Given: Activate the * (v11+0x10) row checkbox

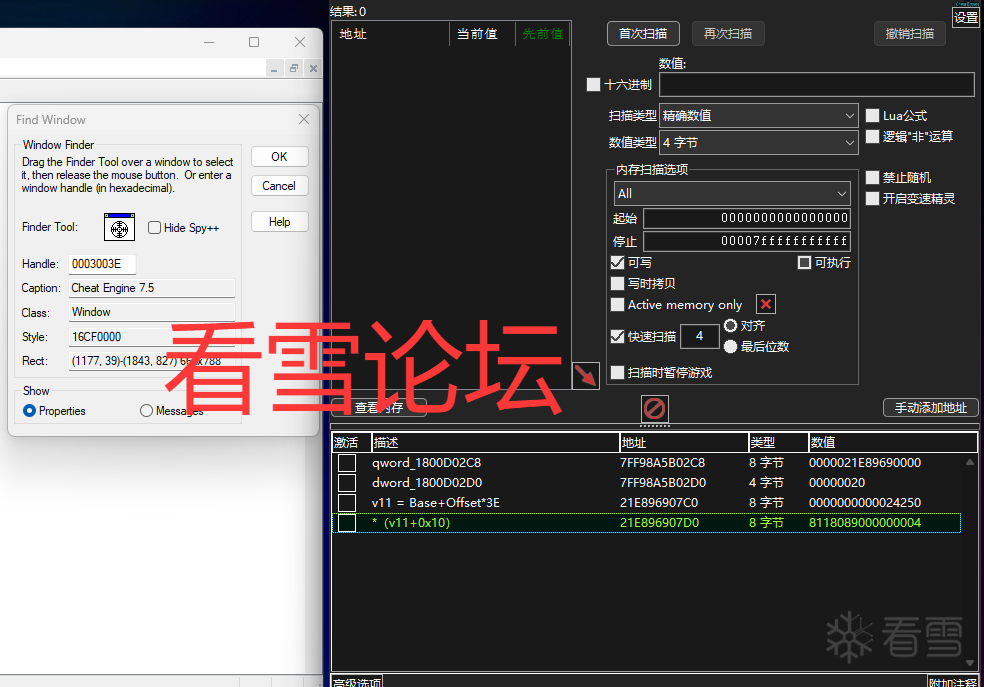Looking at the screenshot, I should click(x=347, y=523).
